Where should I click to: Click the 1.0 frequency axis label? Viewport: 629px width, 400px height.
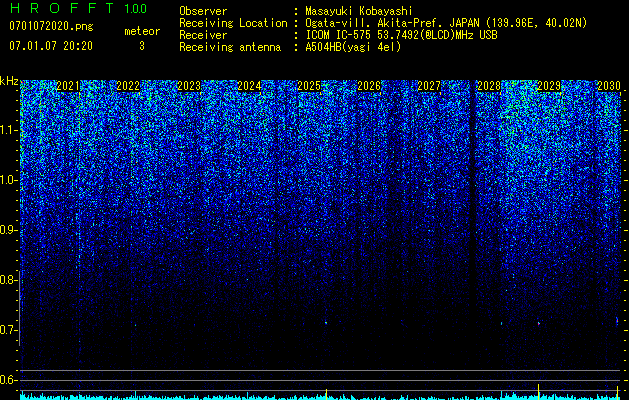click(x=8, y=180)
